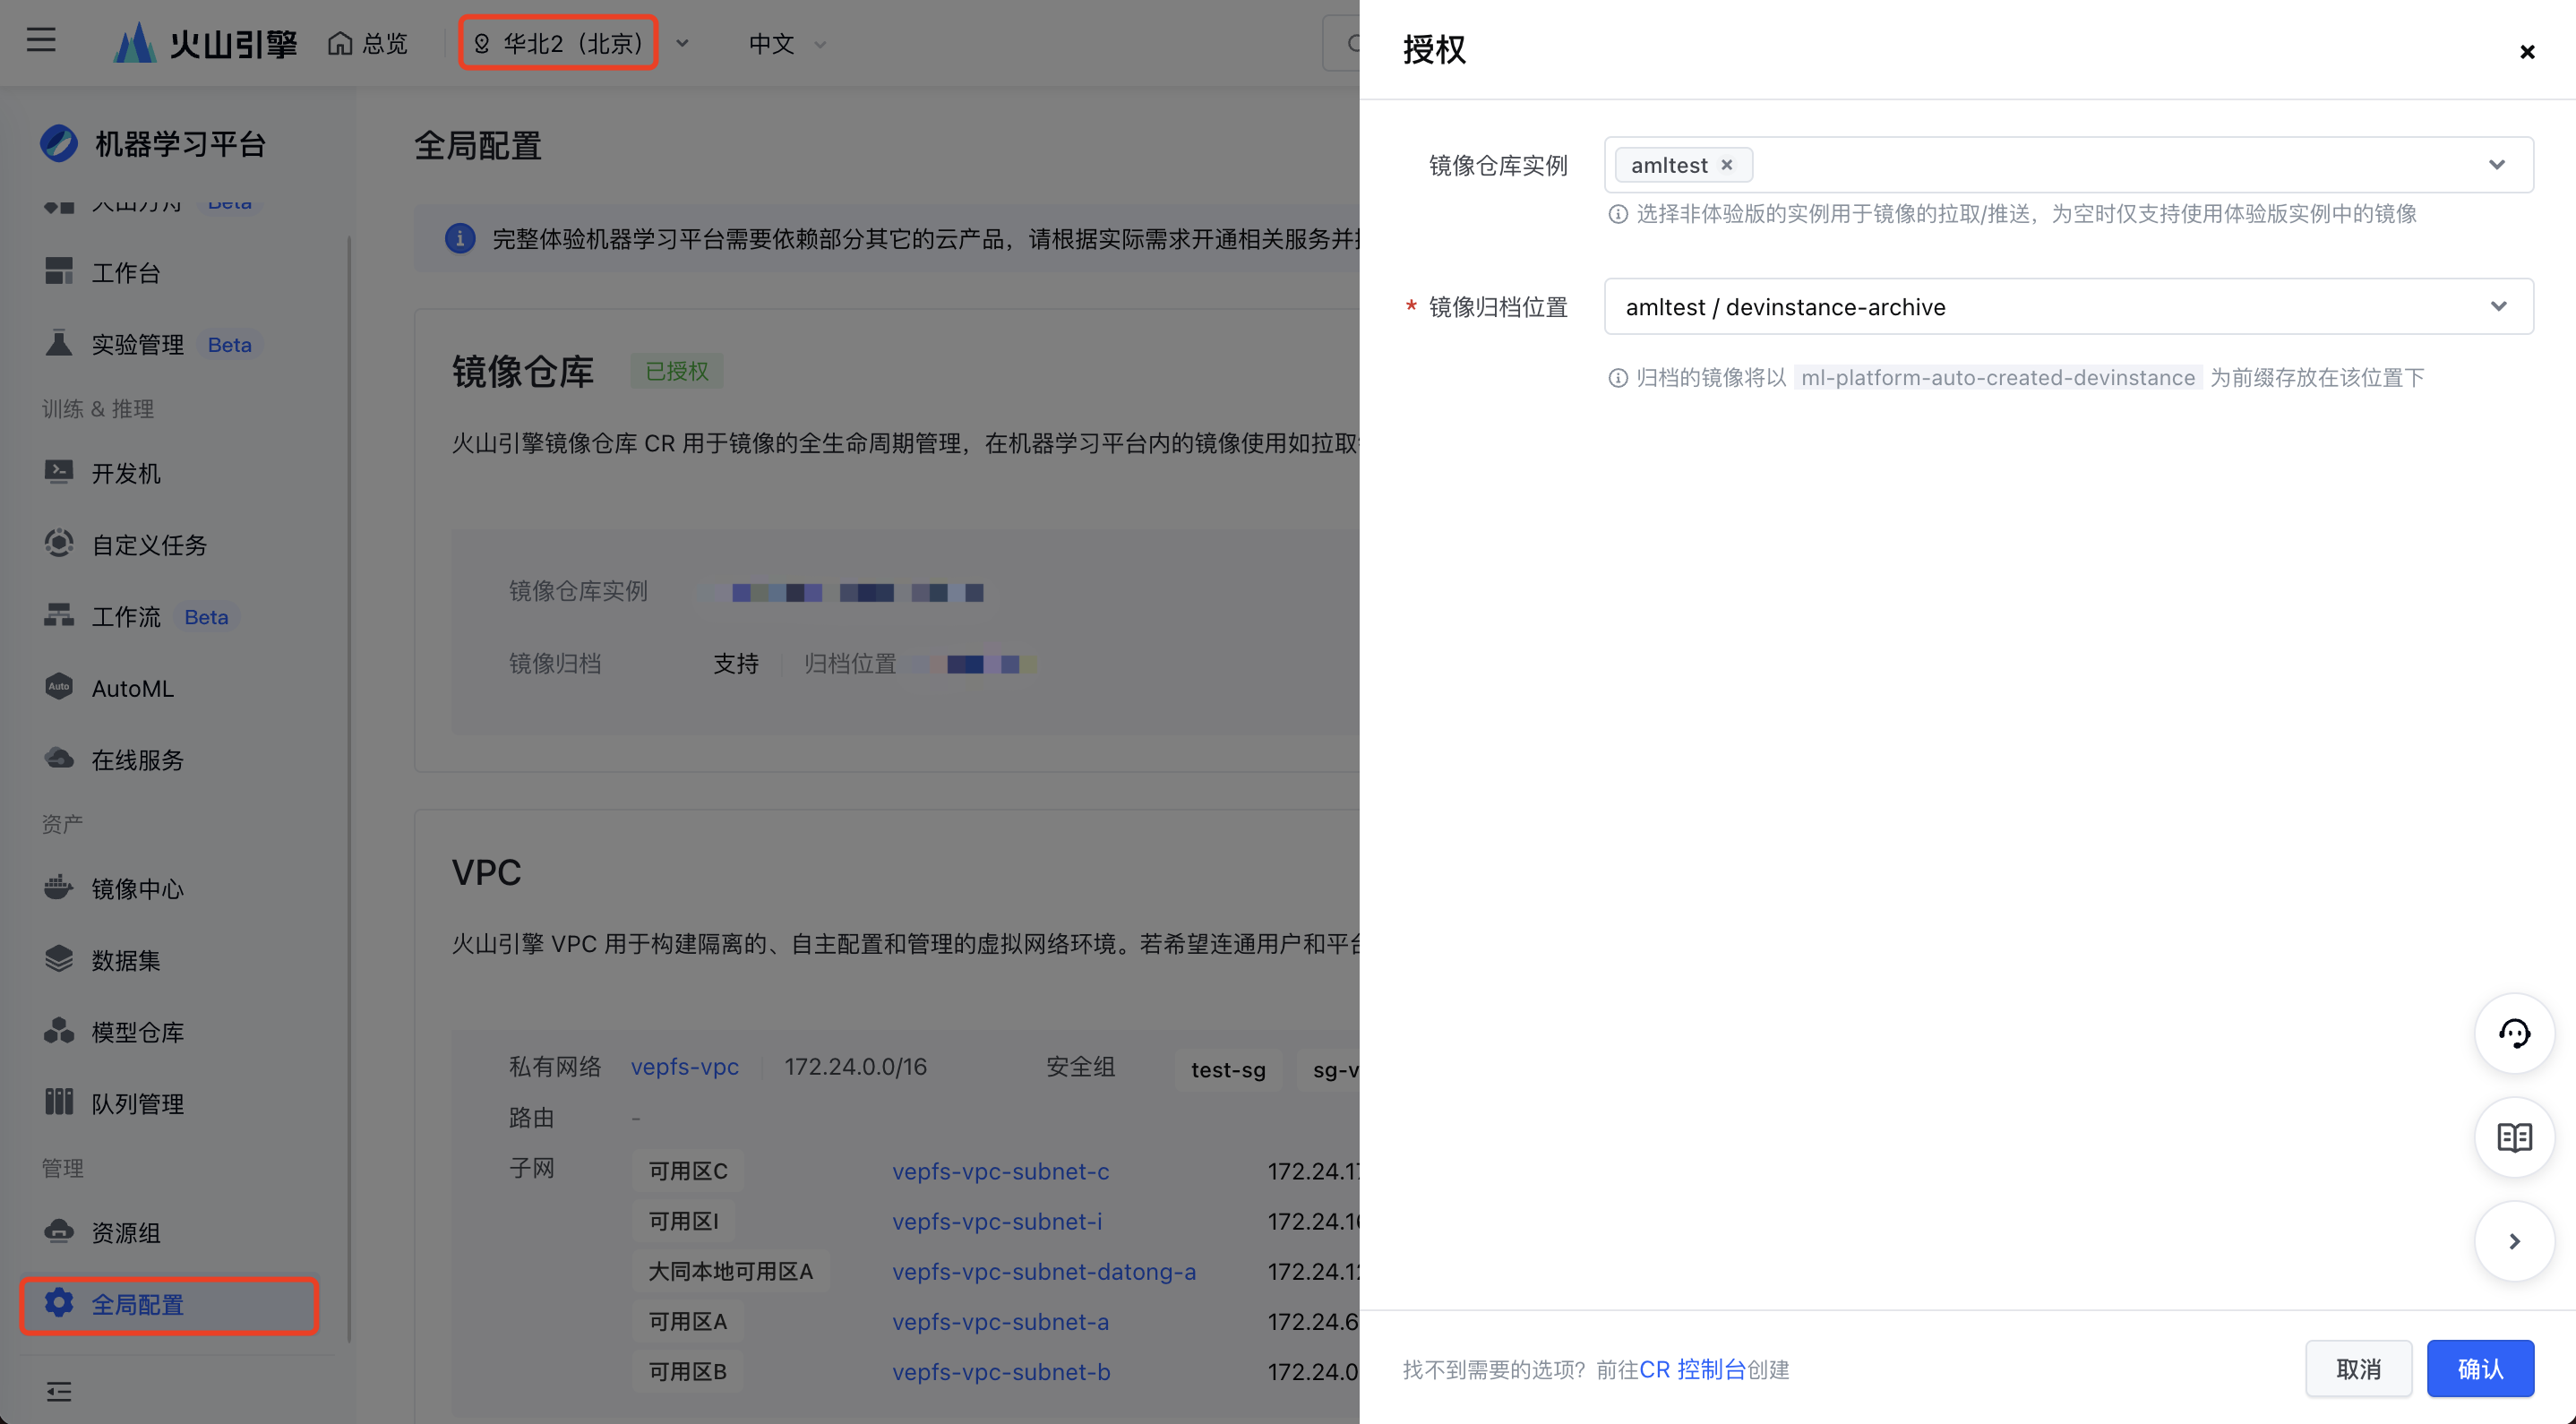The height and width of the screenshot is (1424, 2576).
Task: Open the 中文 language dropdown
Action: tap(788, 44)
